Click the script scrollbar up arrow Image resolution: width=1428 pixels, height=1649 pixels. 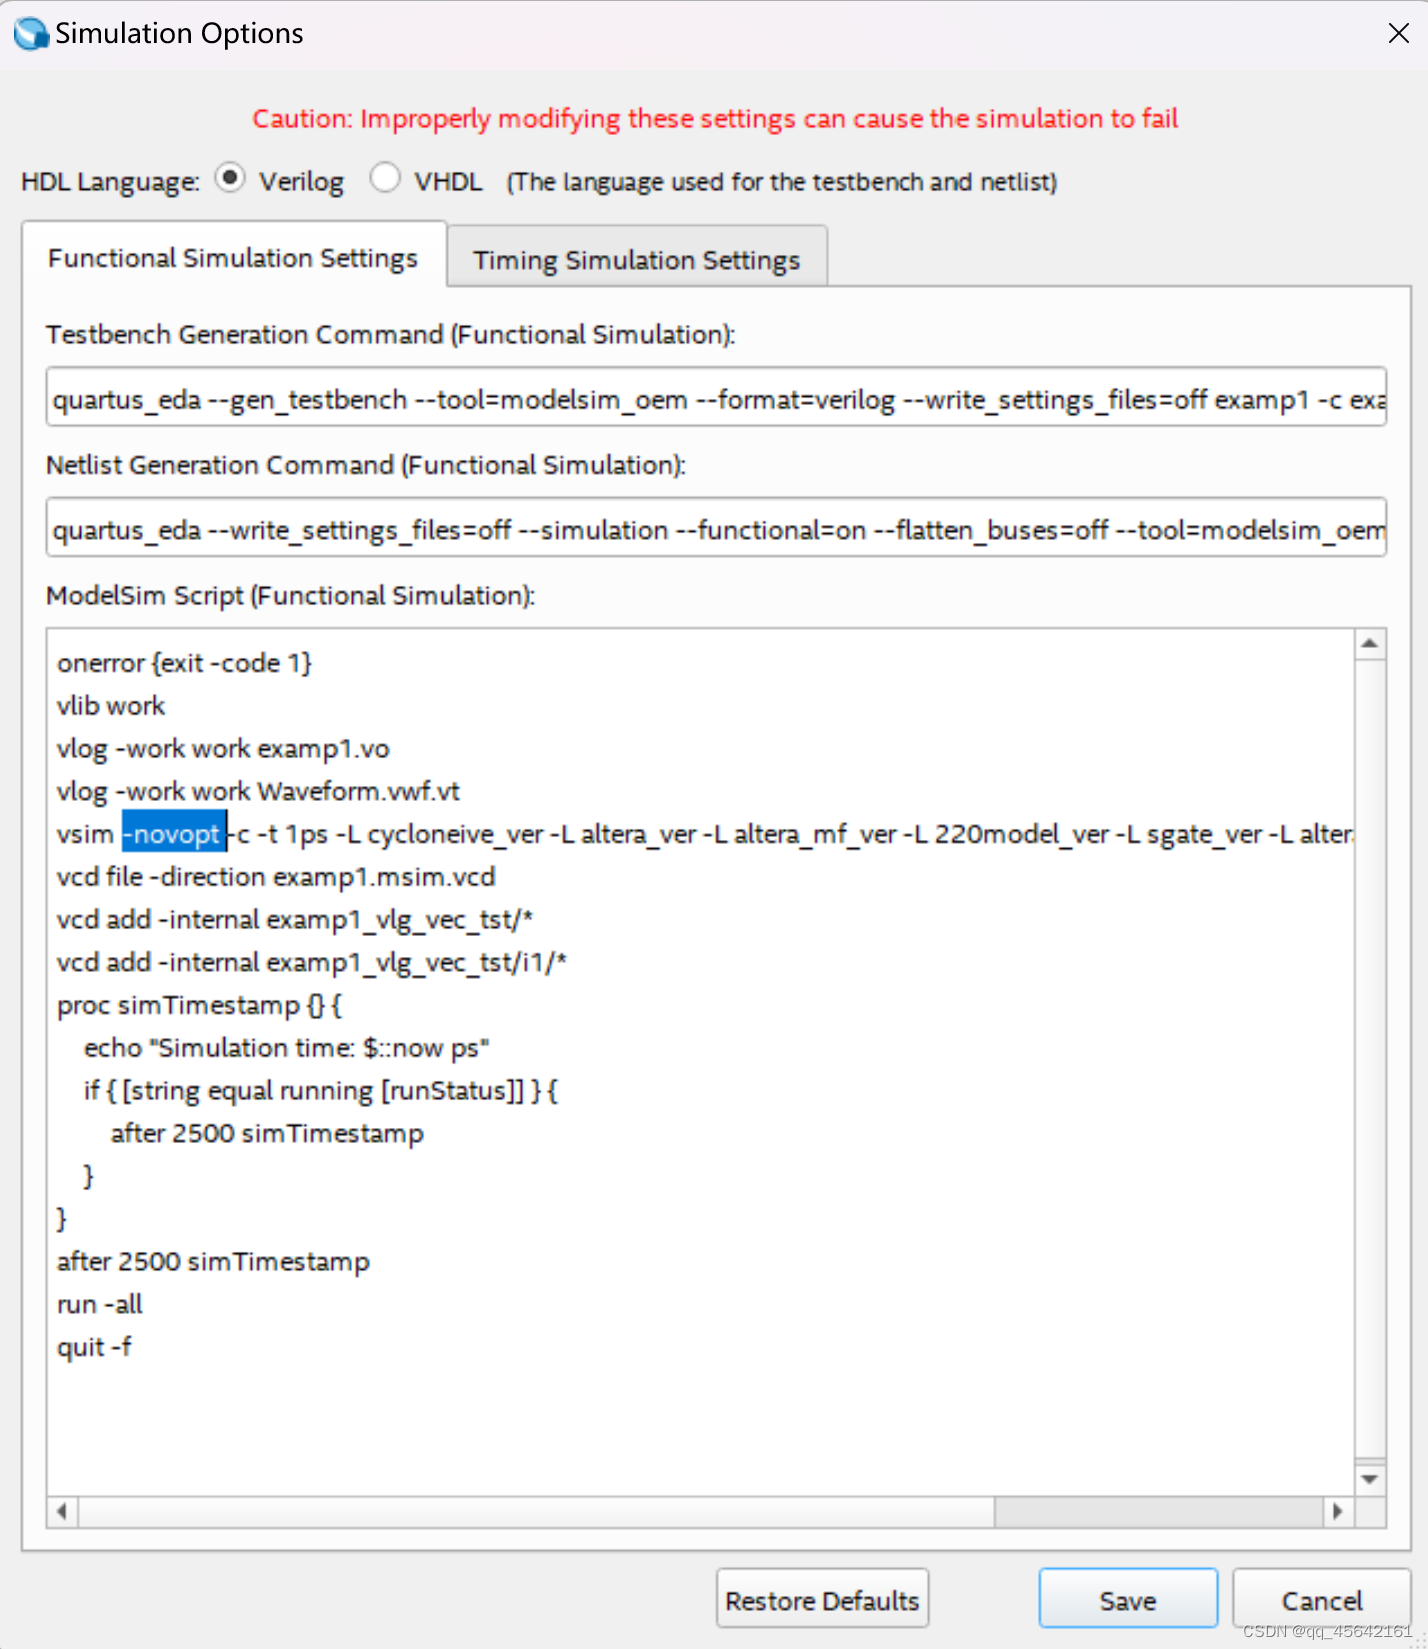pos(1370,644)
